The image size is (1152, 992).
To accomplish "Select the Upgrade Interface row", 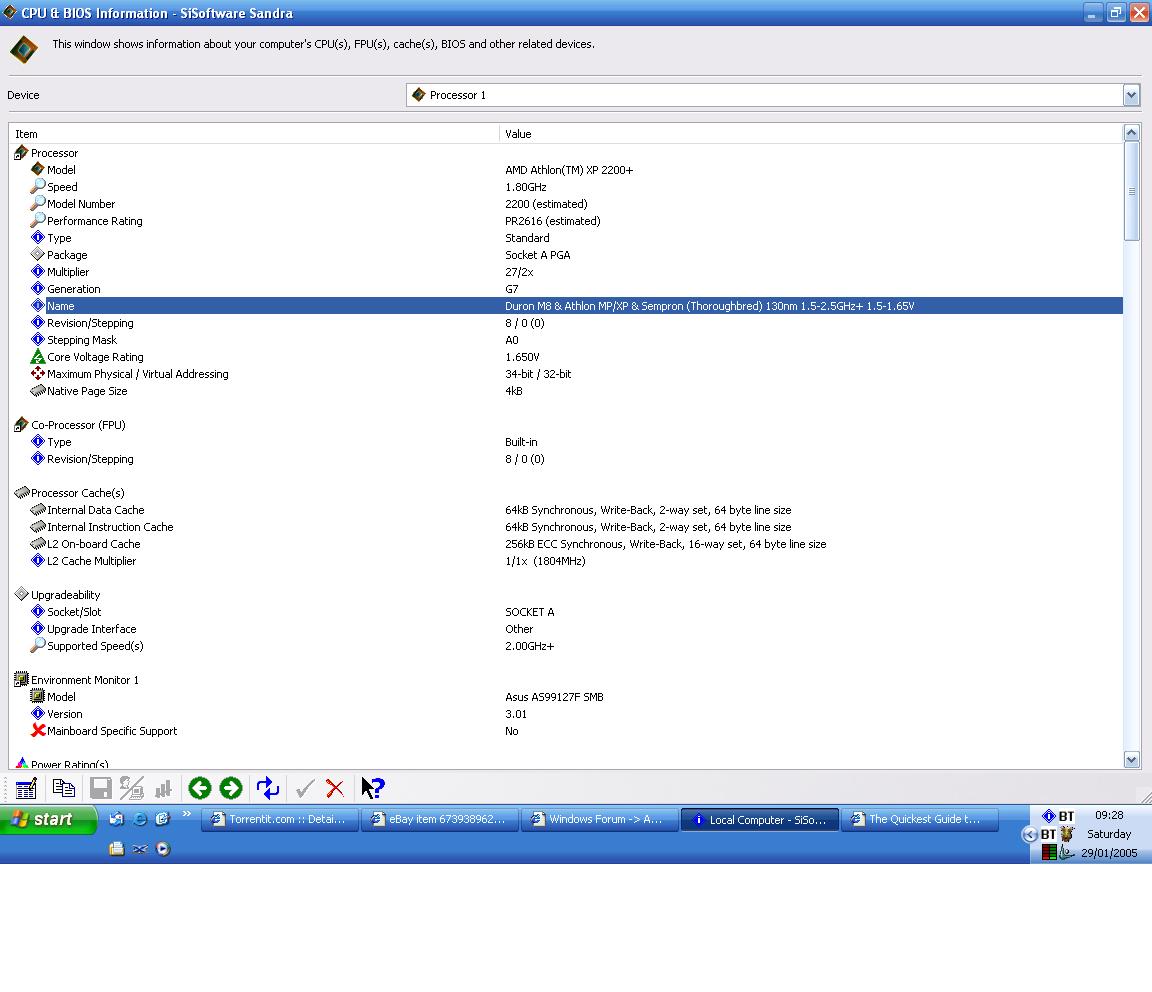I will [577, 629].
